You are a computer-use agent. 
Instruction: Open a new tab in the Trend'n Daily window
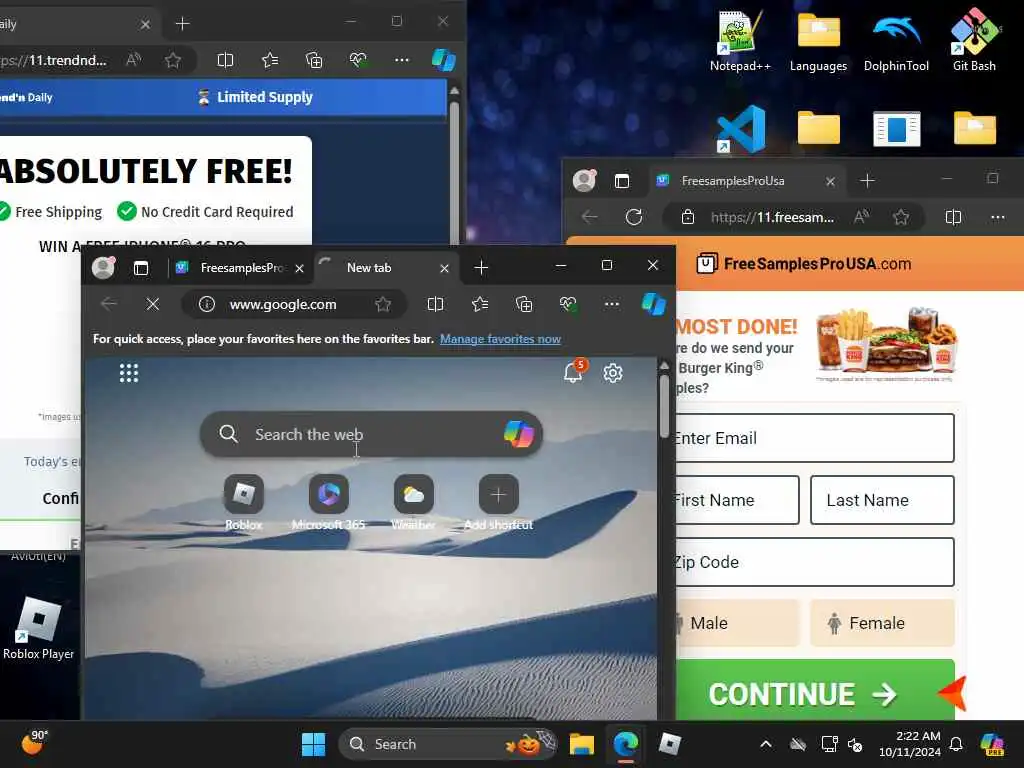coord(183,24)
